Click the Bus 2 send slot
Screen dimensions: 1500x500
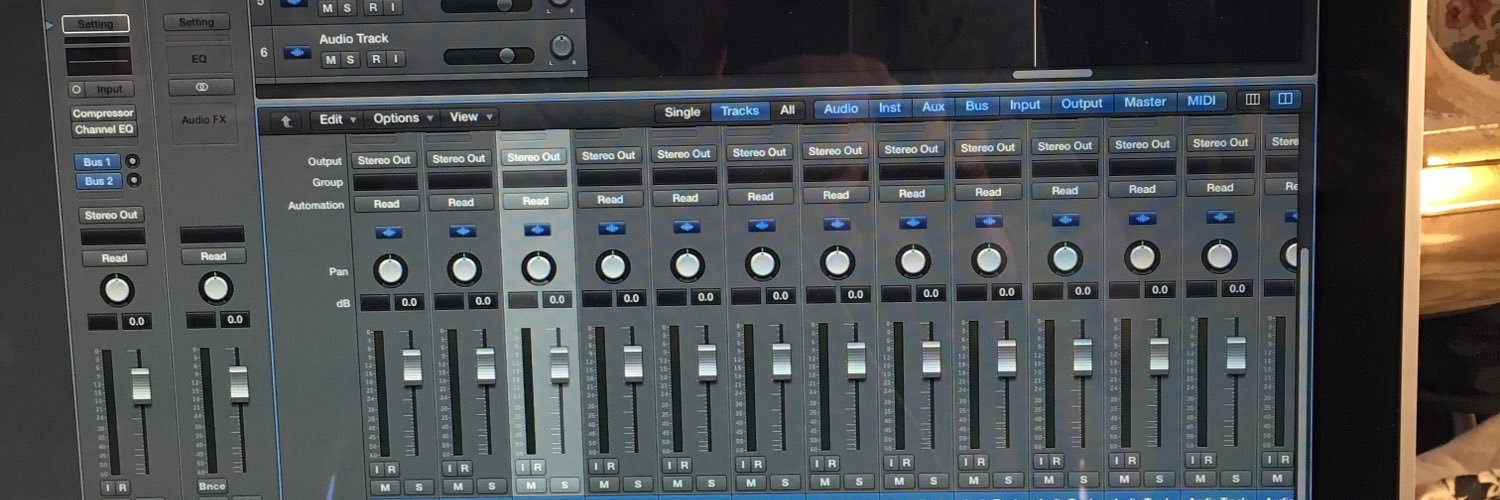[97, 181]
